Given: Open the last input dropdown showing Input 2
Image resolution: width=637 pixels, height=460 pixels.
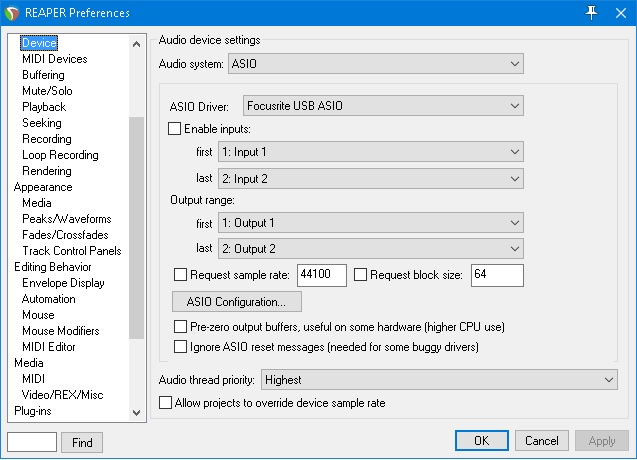Looking at the screenshot, I should (371, 178).
